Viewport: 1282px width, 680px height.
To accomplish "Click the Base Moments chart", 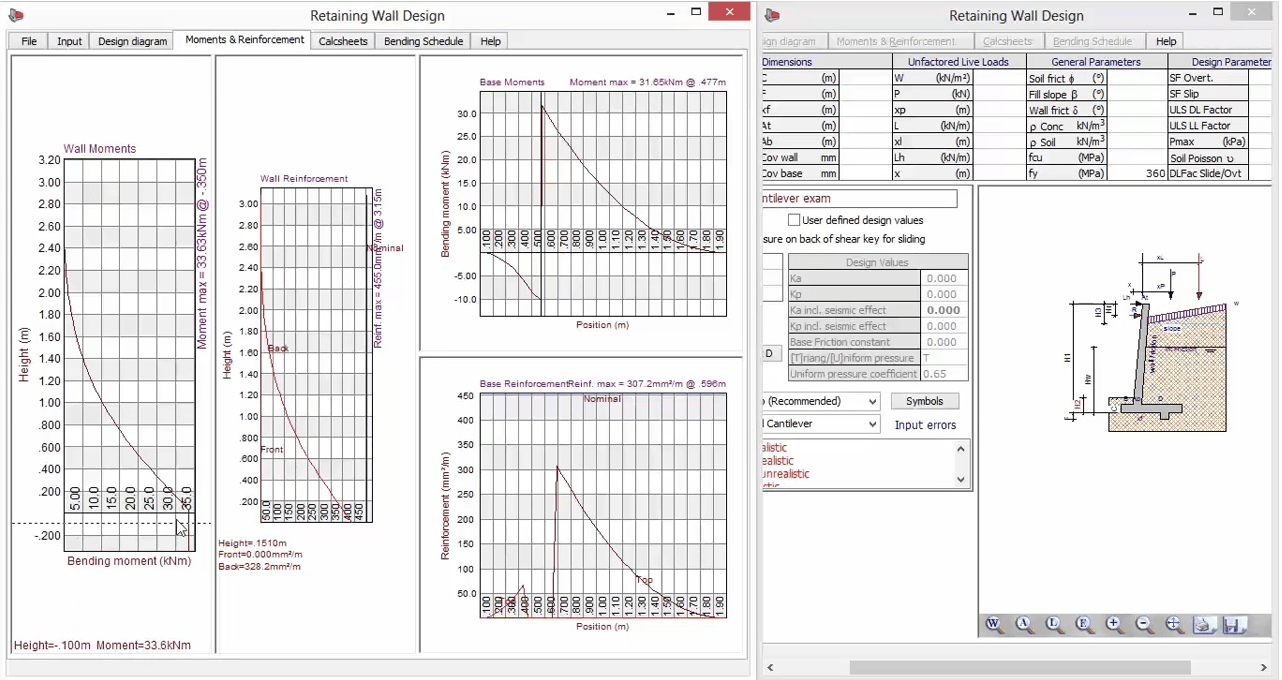I will tap(603, 203).
